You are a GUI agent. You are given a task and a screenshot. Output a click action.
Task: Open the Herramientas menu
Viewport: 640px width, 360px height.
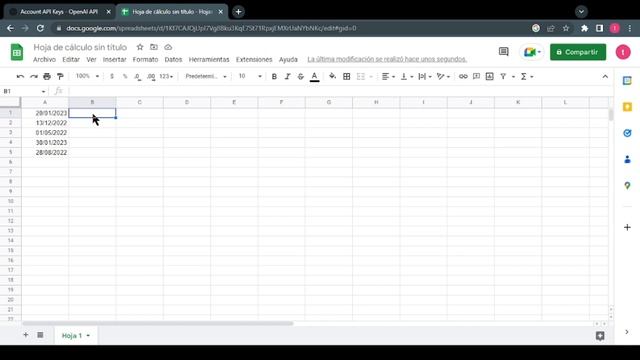[x=209, y=60]
